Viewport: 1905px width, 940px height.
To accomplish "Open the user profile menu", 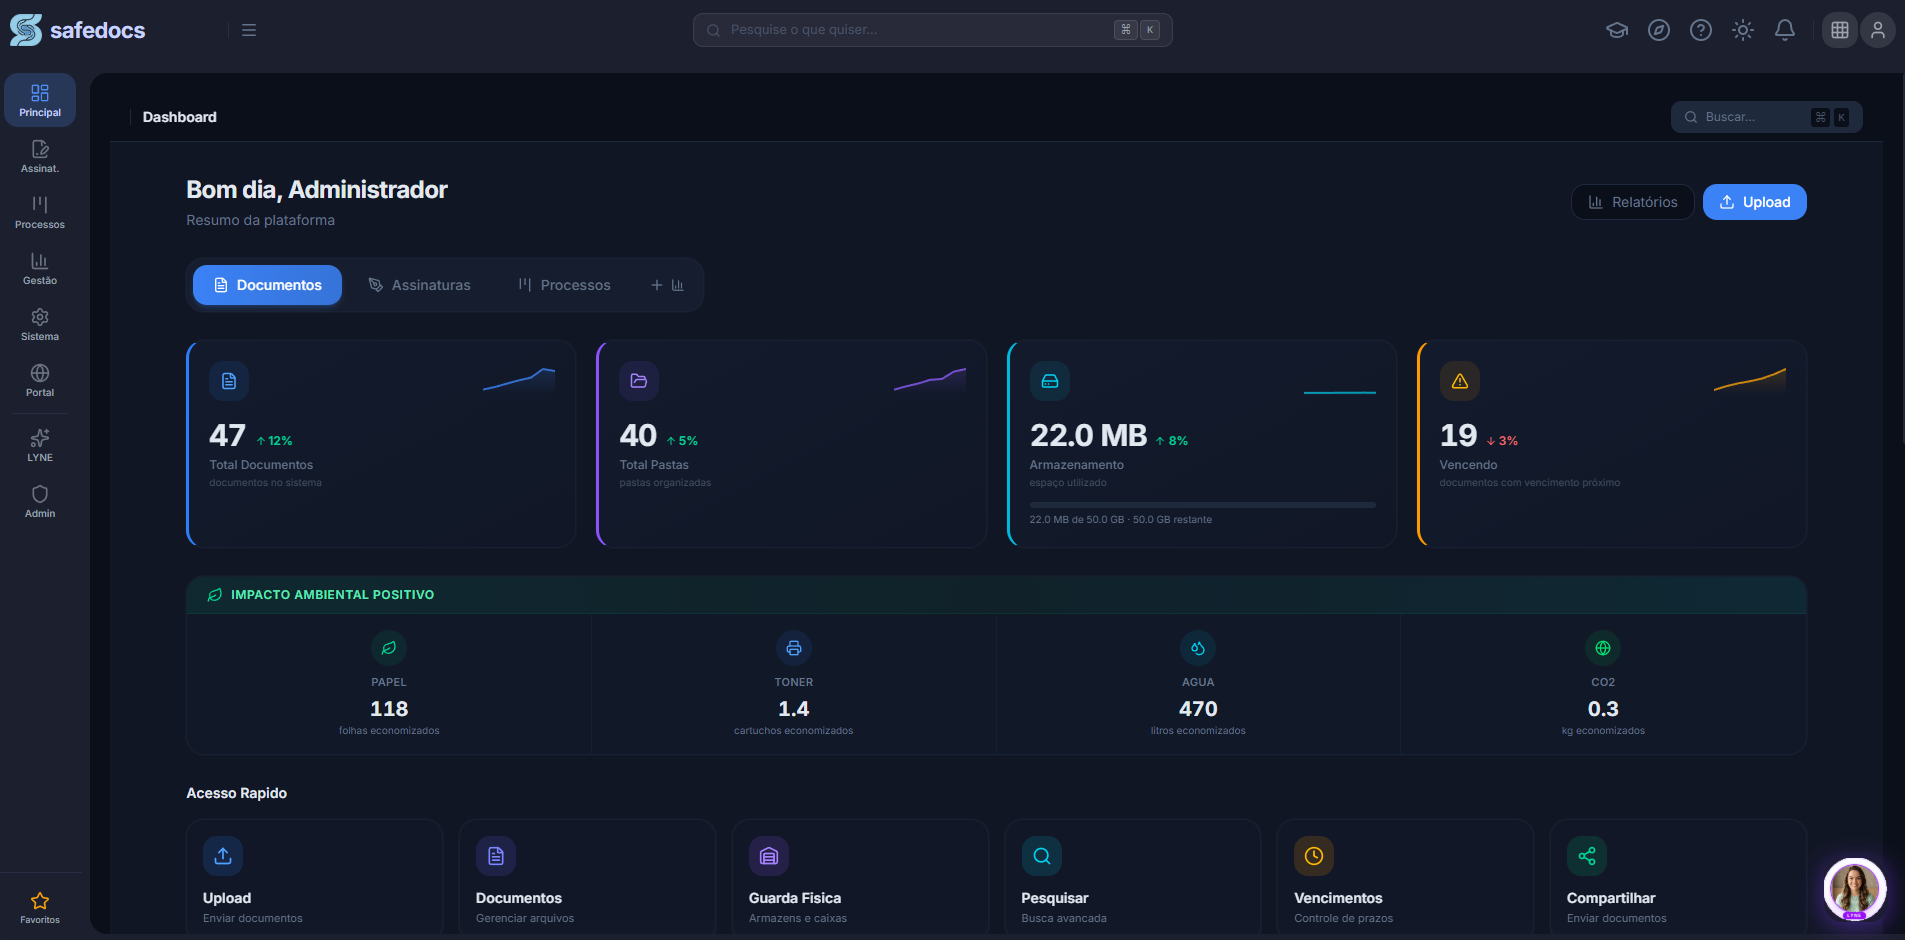I will point(1878,30).
